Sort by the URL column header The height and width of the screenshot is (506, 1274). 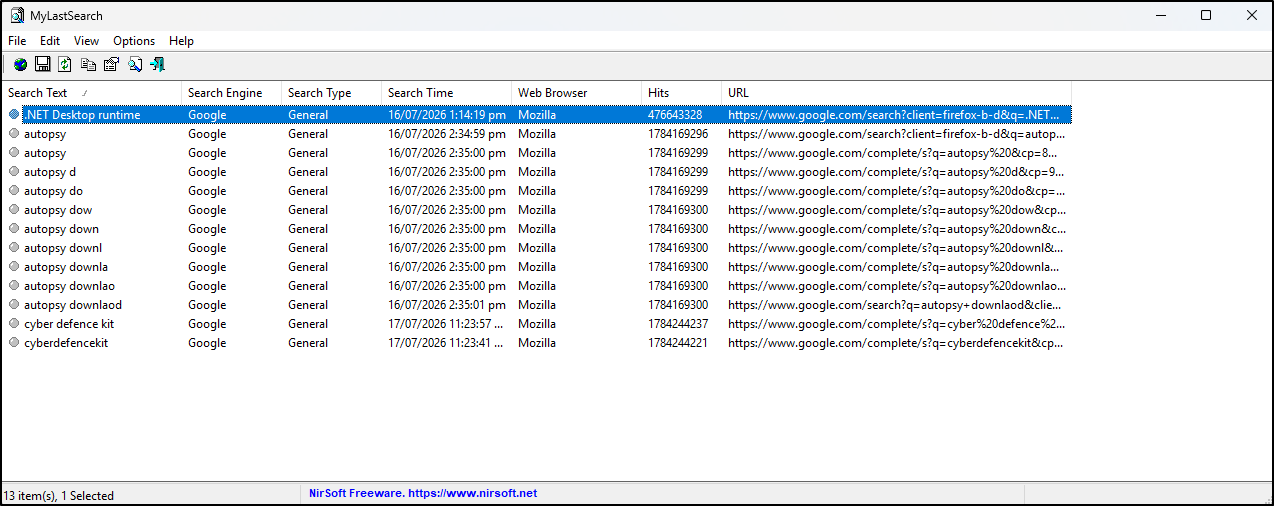coord(897,93)
